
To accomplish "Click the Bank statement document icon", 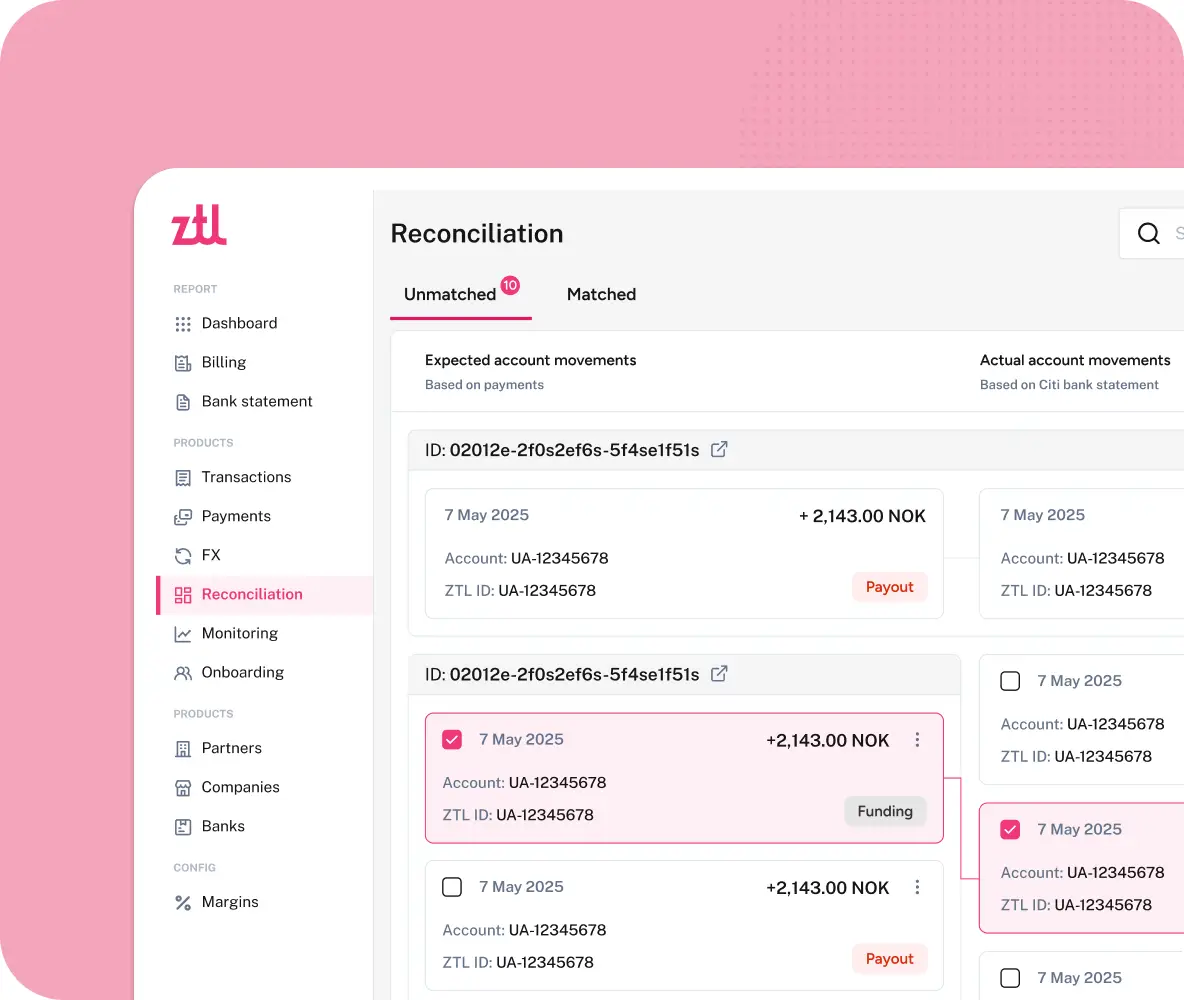I will coord(183,402).
